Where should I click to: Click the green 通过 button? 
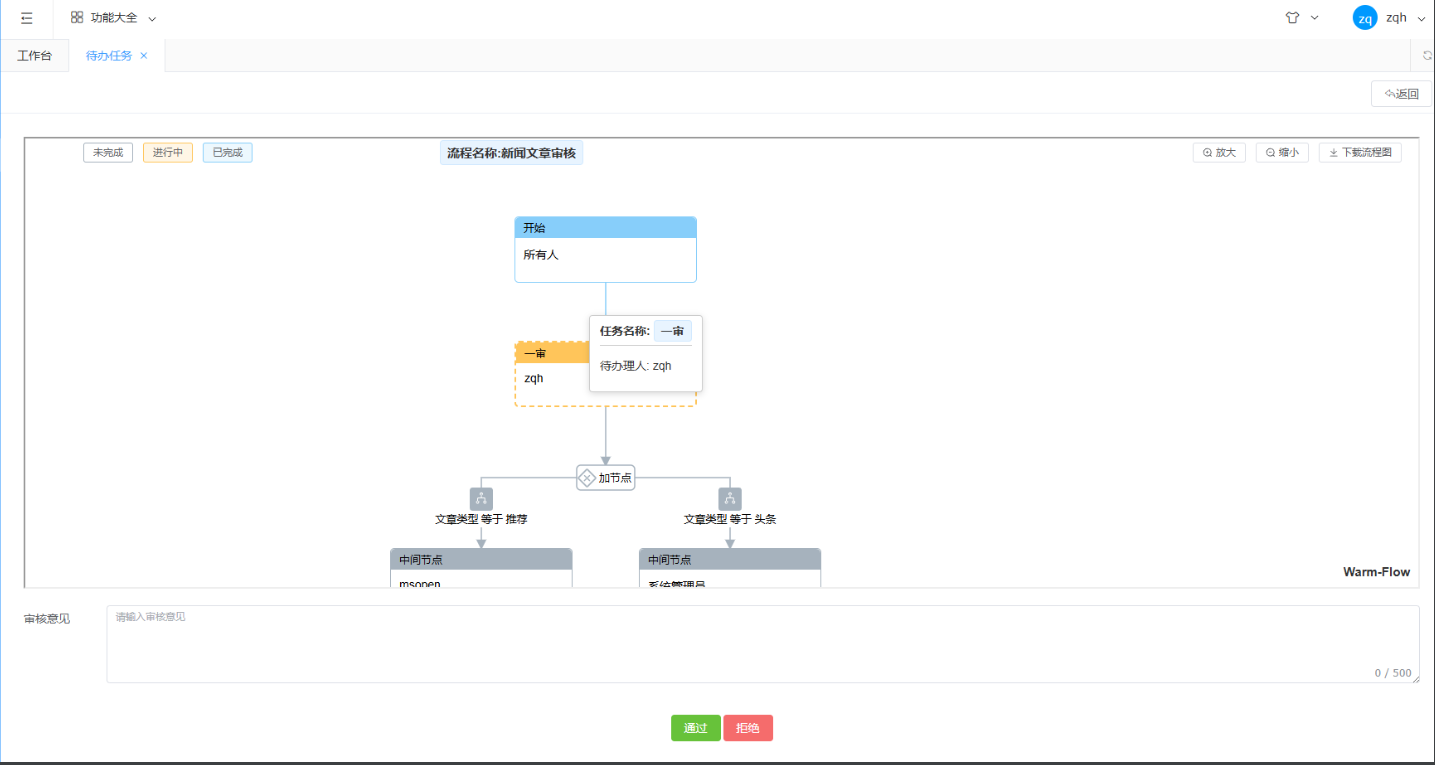point(695,728)
